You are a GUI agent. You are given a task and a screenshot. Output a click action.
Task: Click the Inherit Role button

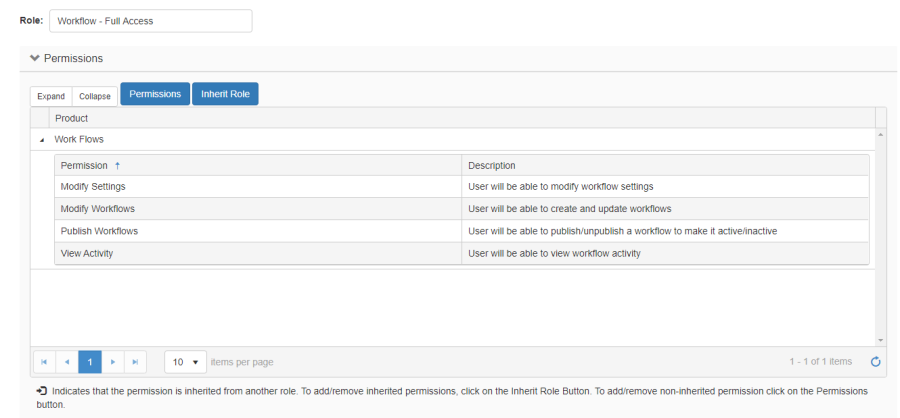coord(225,94)
